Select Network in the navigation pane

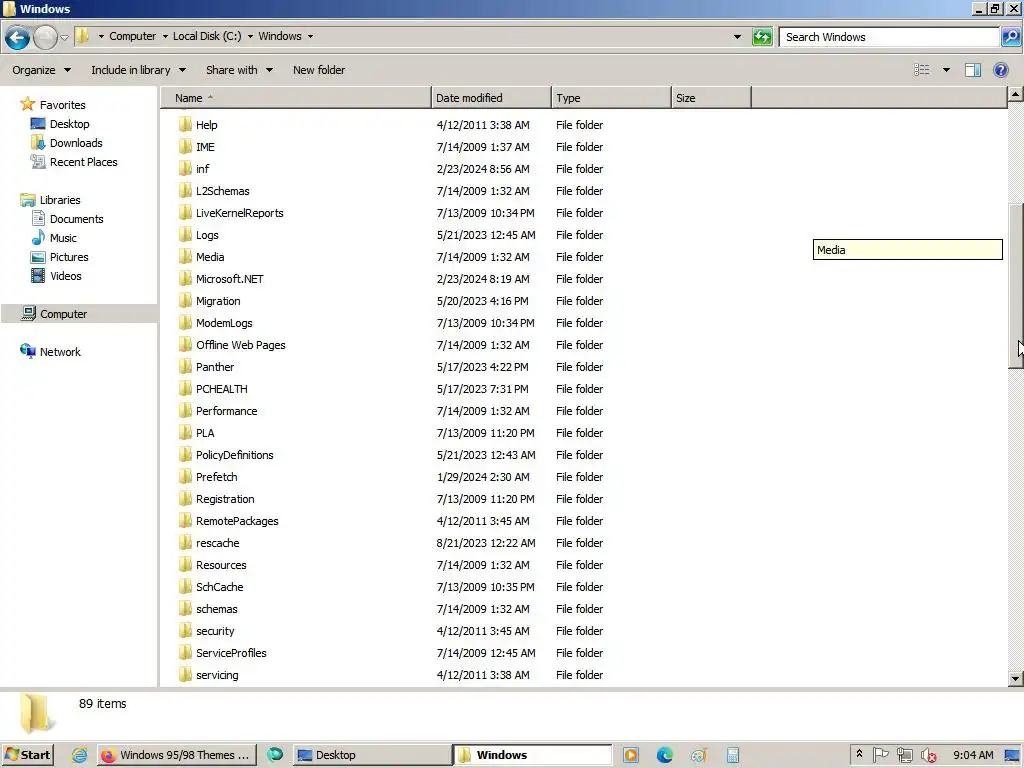60,351
